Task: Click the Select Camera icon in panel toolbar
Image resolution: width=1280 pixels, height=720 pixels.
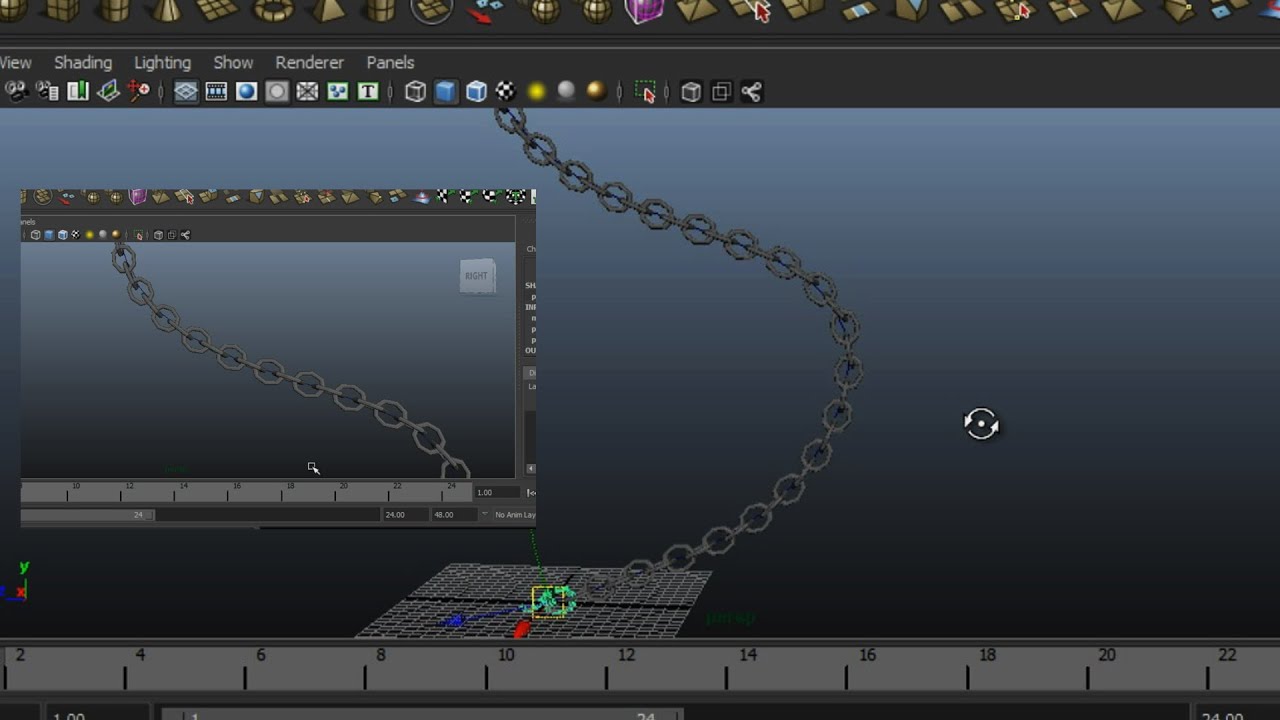Action: click(17, 92)
